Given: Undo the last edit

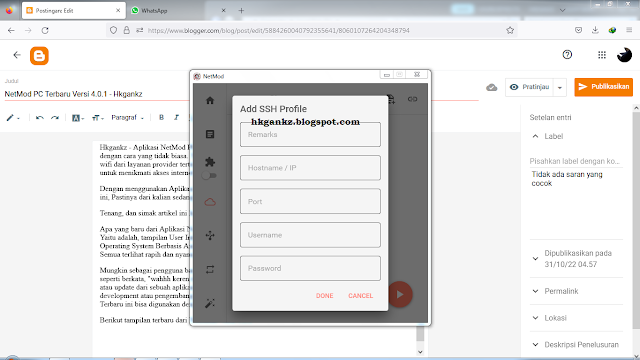Looking at the screenshot, I should click(40, 118).
